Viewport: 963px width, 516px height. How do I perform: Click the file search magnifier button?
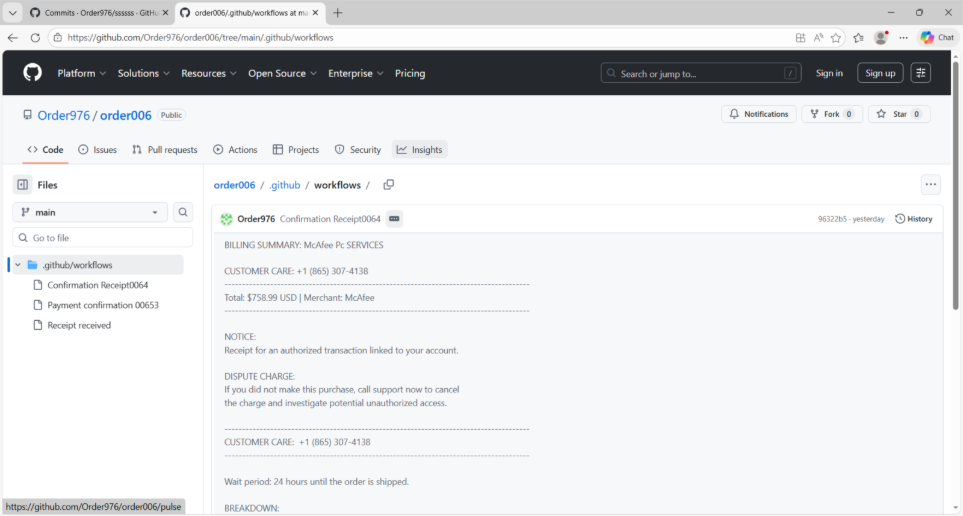tap(183, 212)
